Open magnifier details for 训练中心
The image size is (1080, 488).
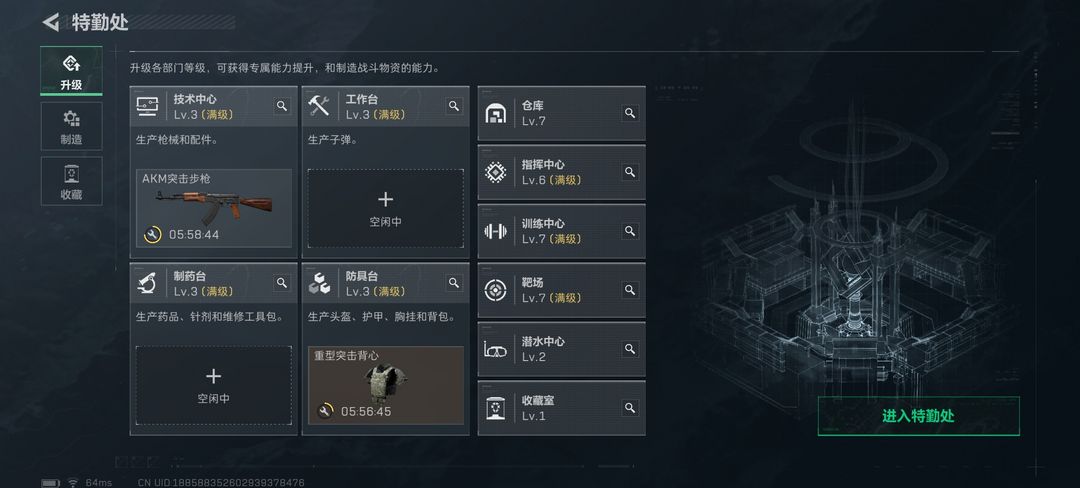(x=630, y=231)
